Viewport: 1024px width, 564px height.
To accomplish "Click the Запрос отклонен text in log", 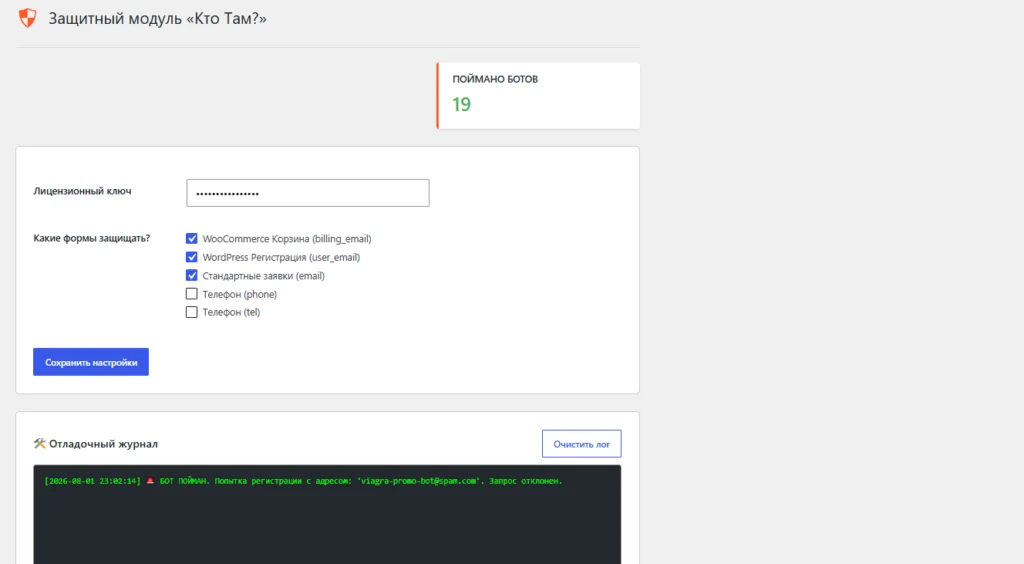I will click(526, 481).
